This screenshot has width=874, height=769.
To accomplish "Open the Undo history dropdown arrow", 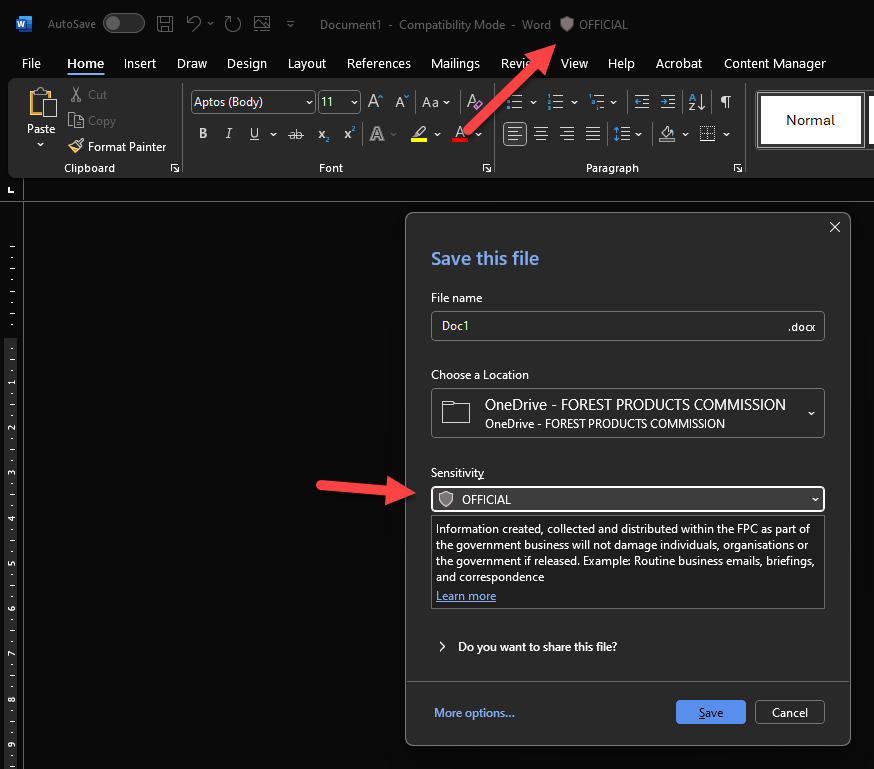I will tap(210, 24).
